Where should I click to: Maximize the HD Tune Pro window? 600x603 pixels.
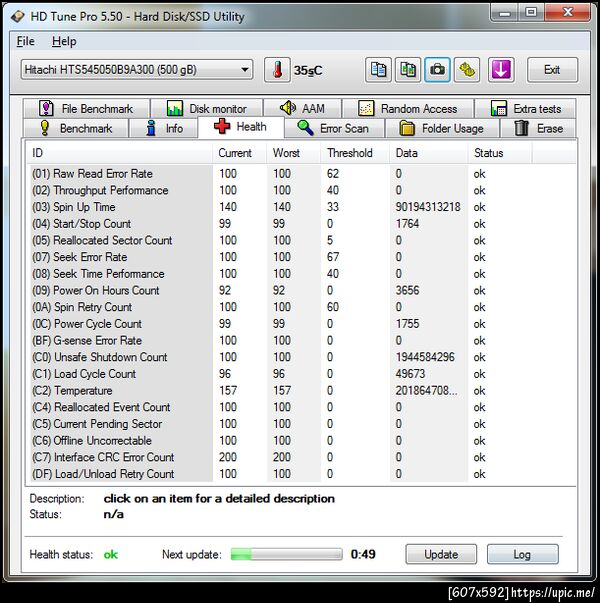[x=531, y=13]
